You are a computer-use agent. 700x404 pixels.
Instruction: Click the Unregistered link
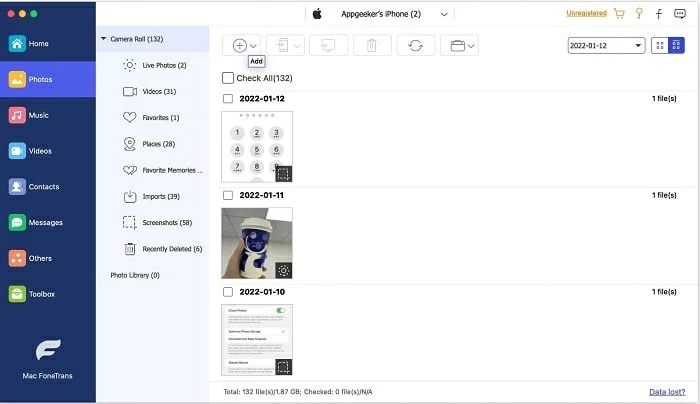click(586, 14)
